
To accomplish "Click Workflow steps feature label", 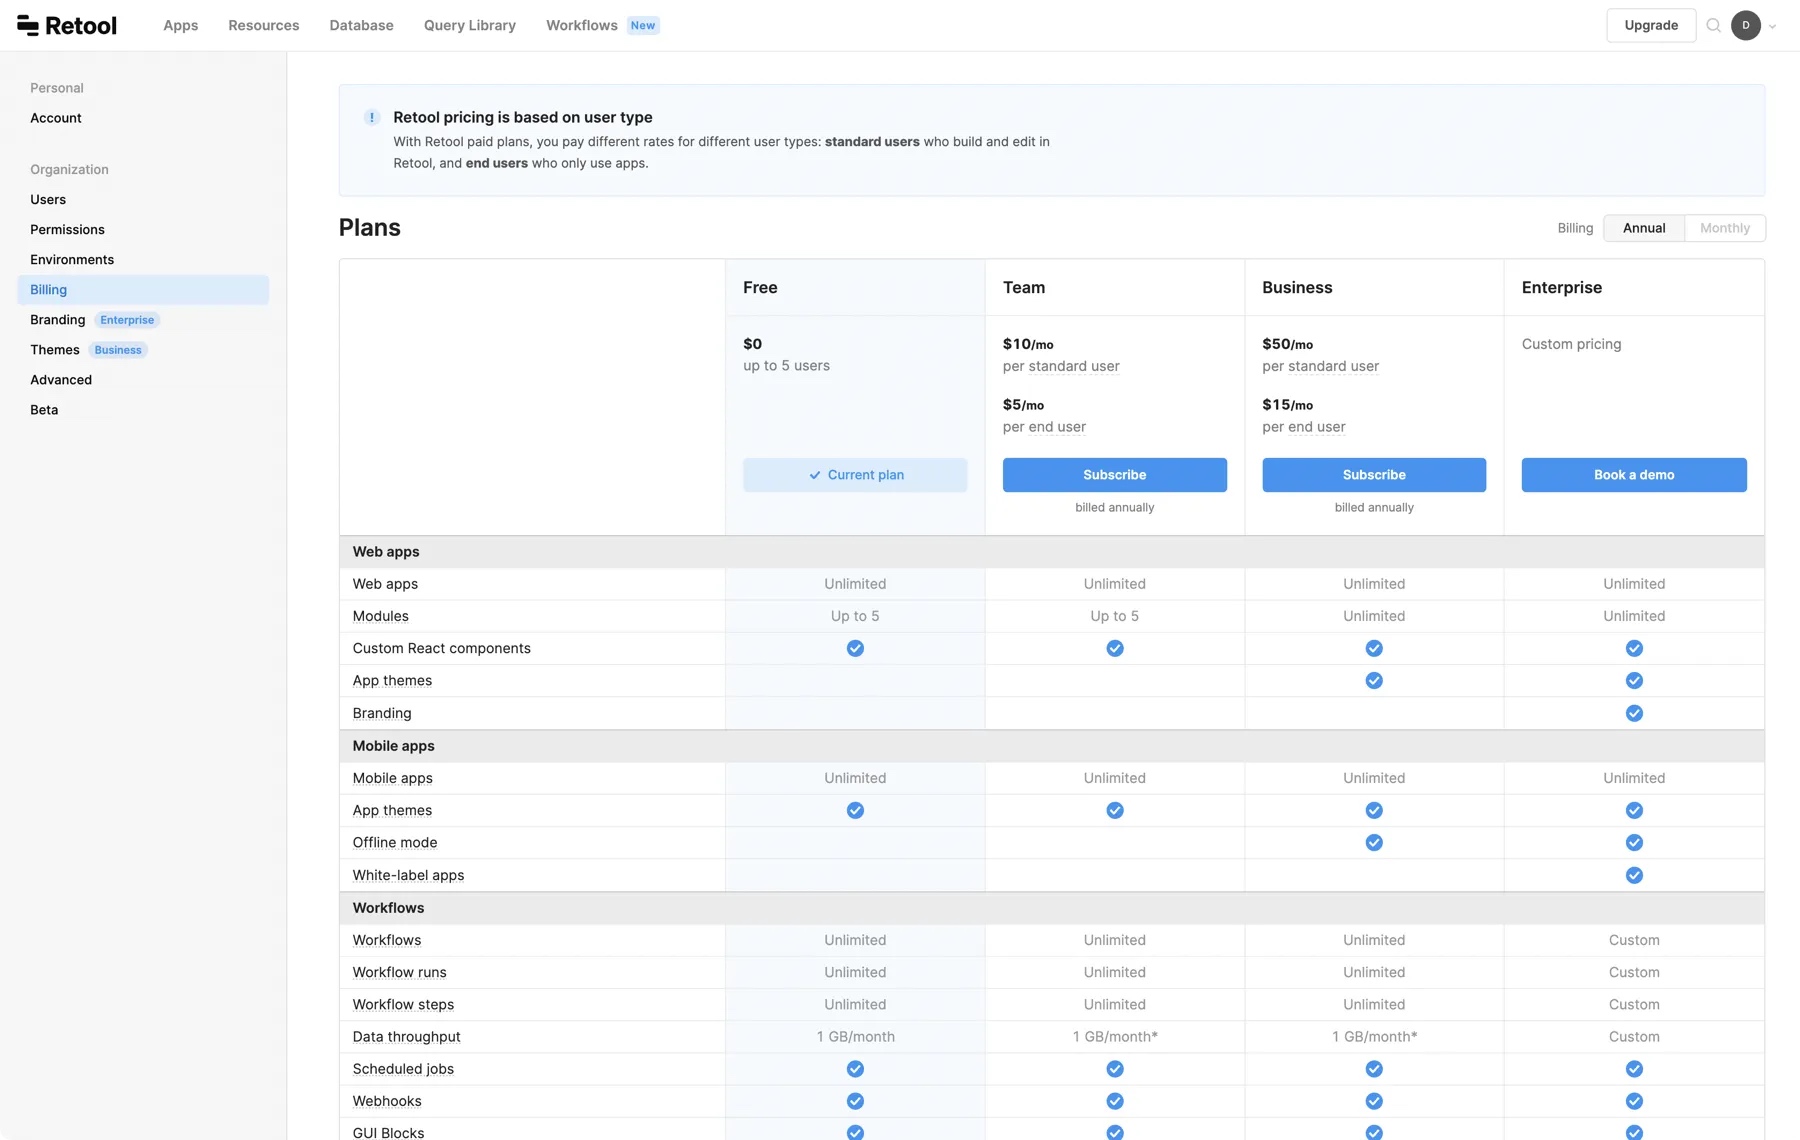I will click(x=403, y=1004).
